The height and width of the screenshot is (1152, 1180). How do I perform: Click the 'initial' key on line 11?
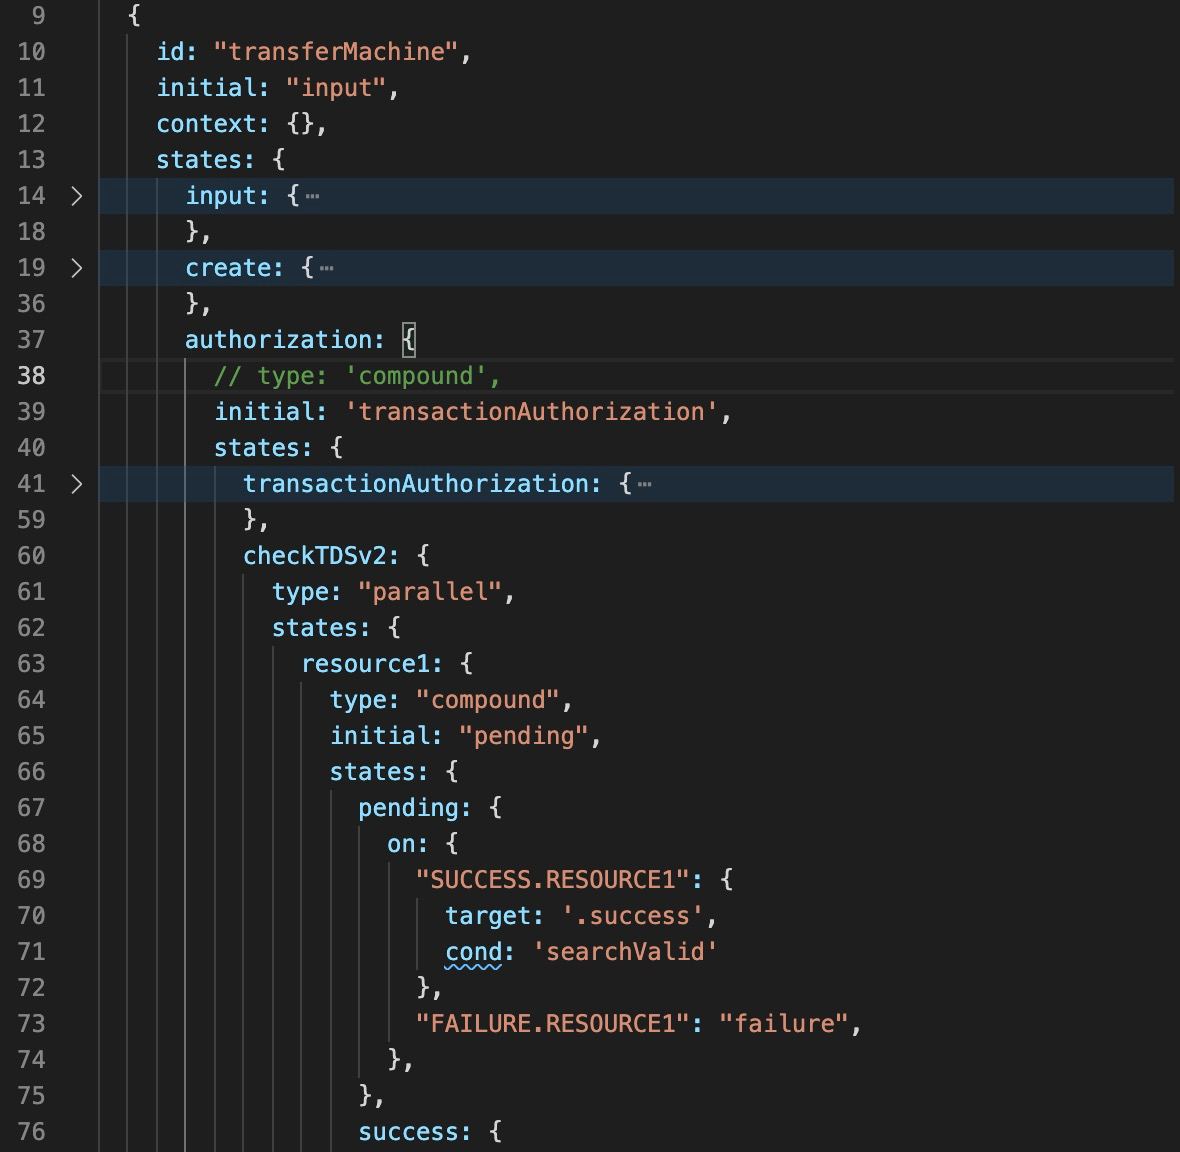click(x=206, y=88)
